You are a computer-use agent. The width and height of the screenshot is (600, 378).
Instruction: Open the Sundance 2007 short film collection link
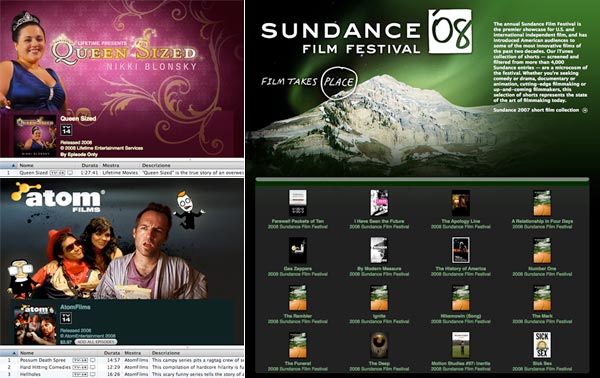click(536, 110)
